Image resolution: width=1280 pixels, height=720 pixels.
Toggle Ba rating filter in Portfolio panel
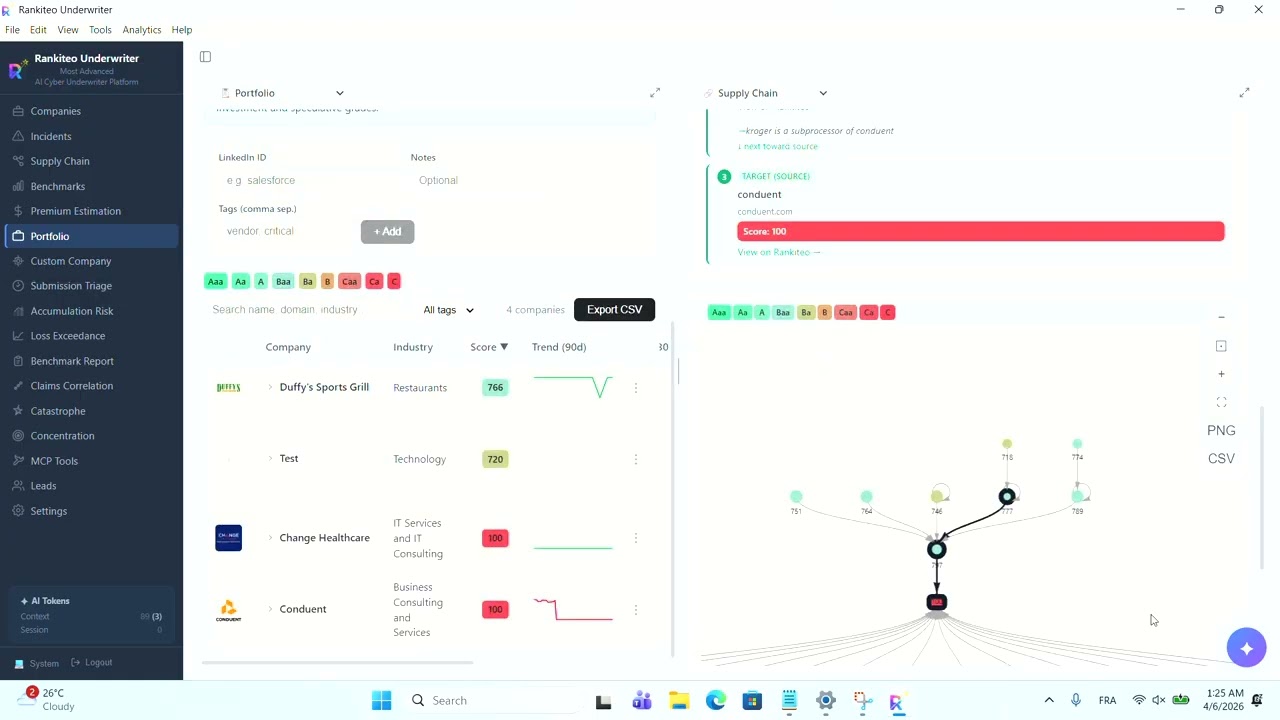[307, 282]
